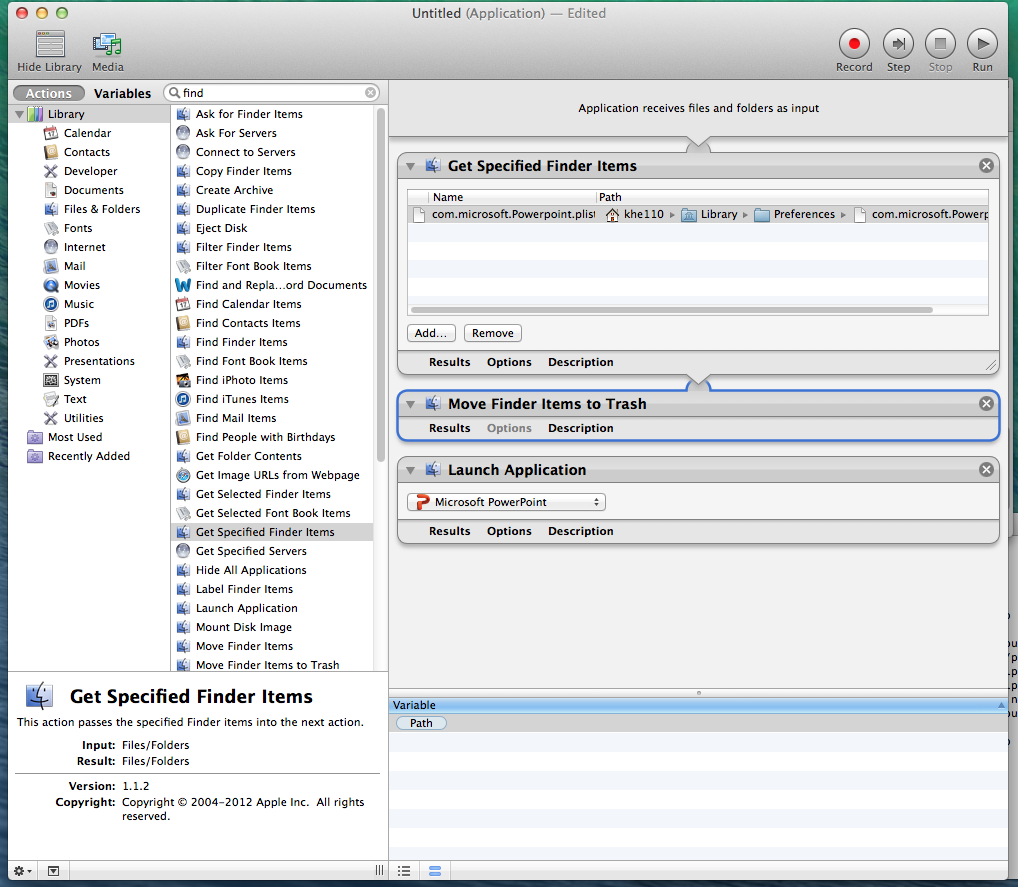The image size is (1018, 887).
Task: Open Options for Get Specified Finder Items
Action: [x=509, y=362]
